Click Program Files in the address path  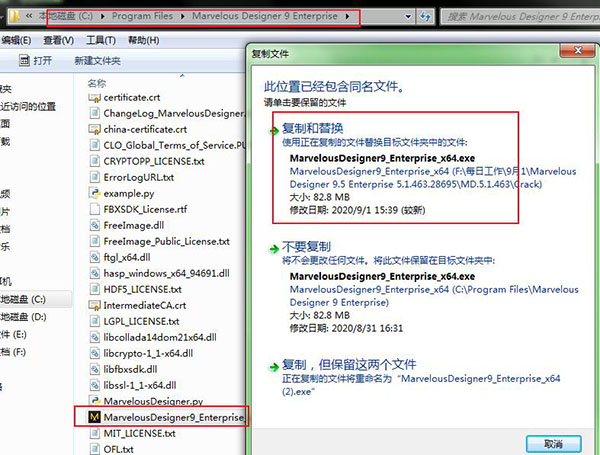142,16
